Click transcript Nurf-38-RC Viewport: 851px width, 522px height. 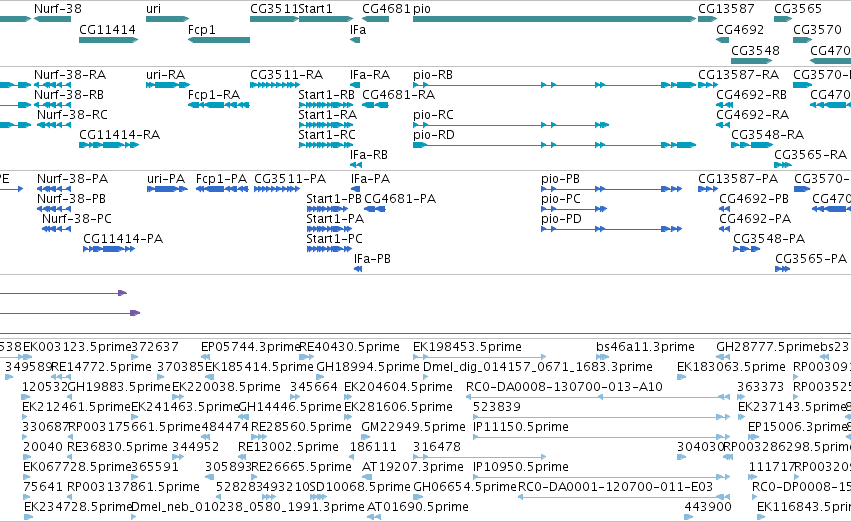coord(72,114)
